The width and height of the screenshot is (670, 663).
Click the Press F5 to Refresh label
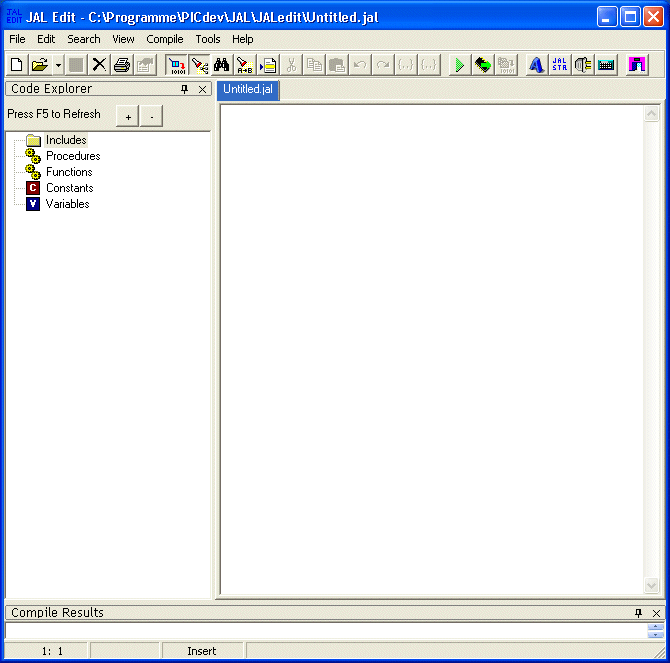tap(54, 114)
